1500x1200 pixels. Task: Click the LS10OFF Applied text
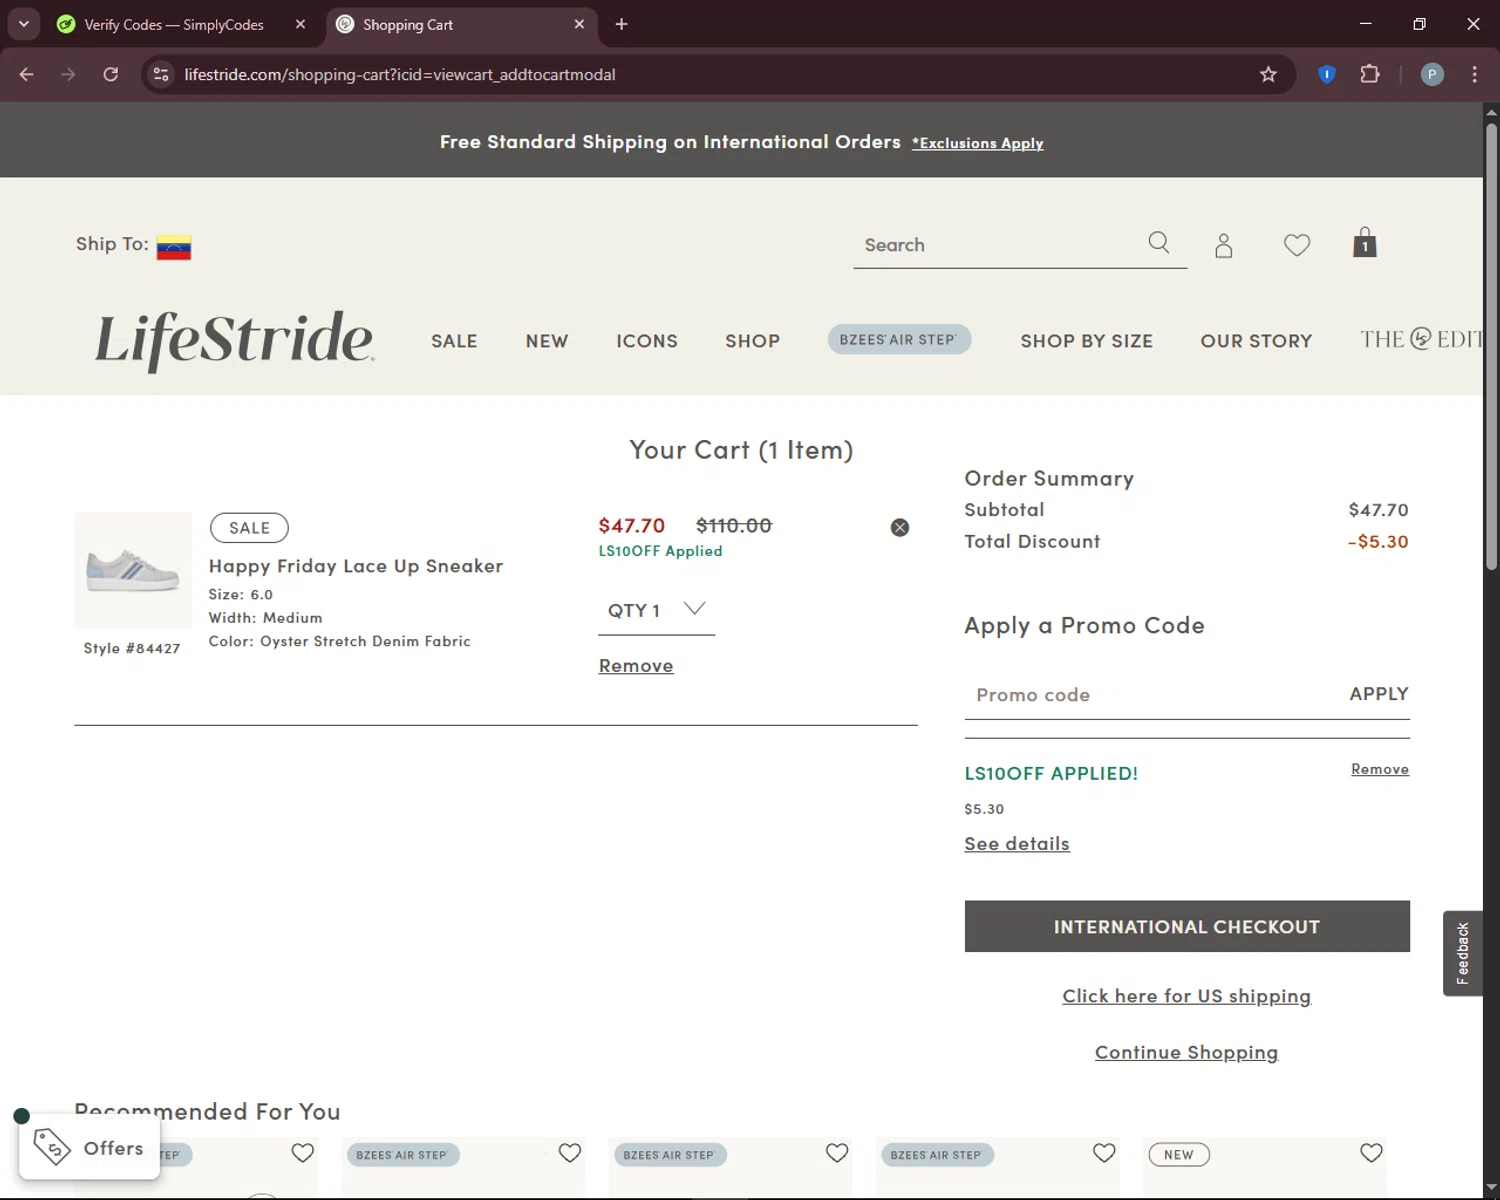(x=660, y=551)
